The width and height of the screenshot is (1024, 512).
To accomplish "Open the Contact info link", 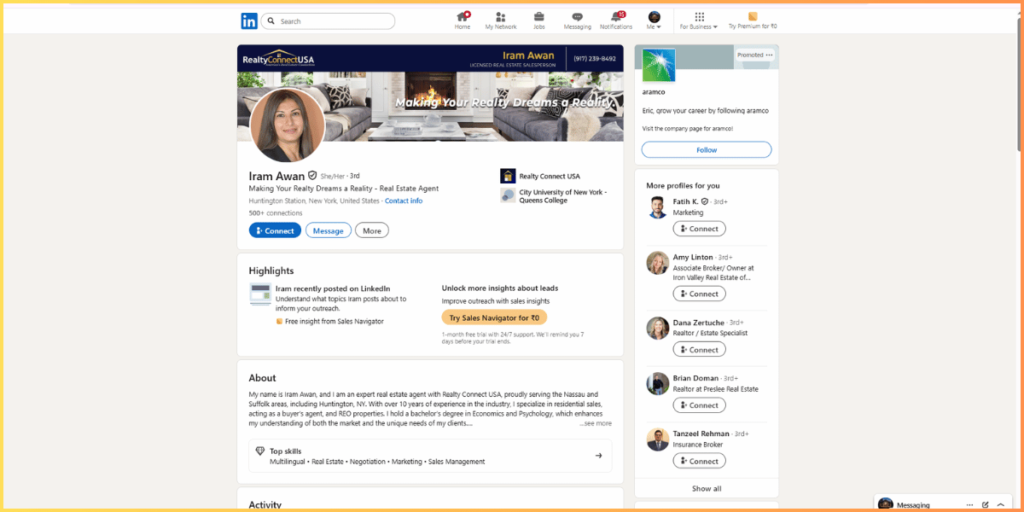I will click(403, 201).
